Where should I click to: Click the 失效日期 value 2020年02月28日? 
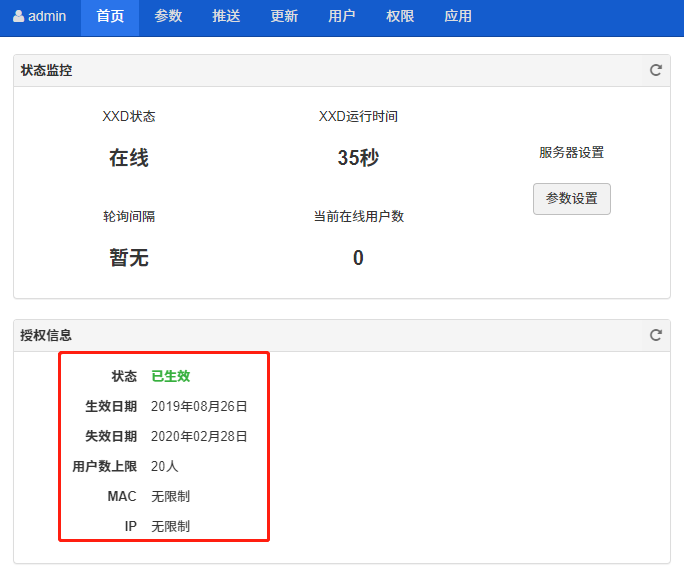click(x=199, y=437)
